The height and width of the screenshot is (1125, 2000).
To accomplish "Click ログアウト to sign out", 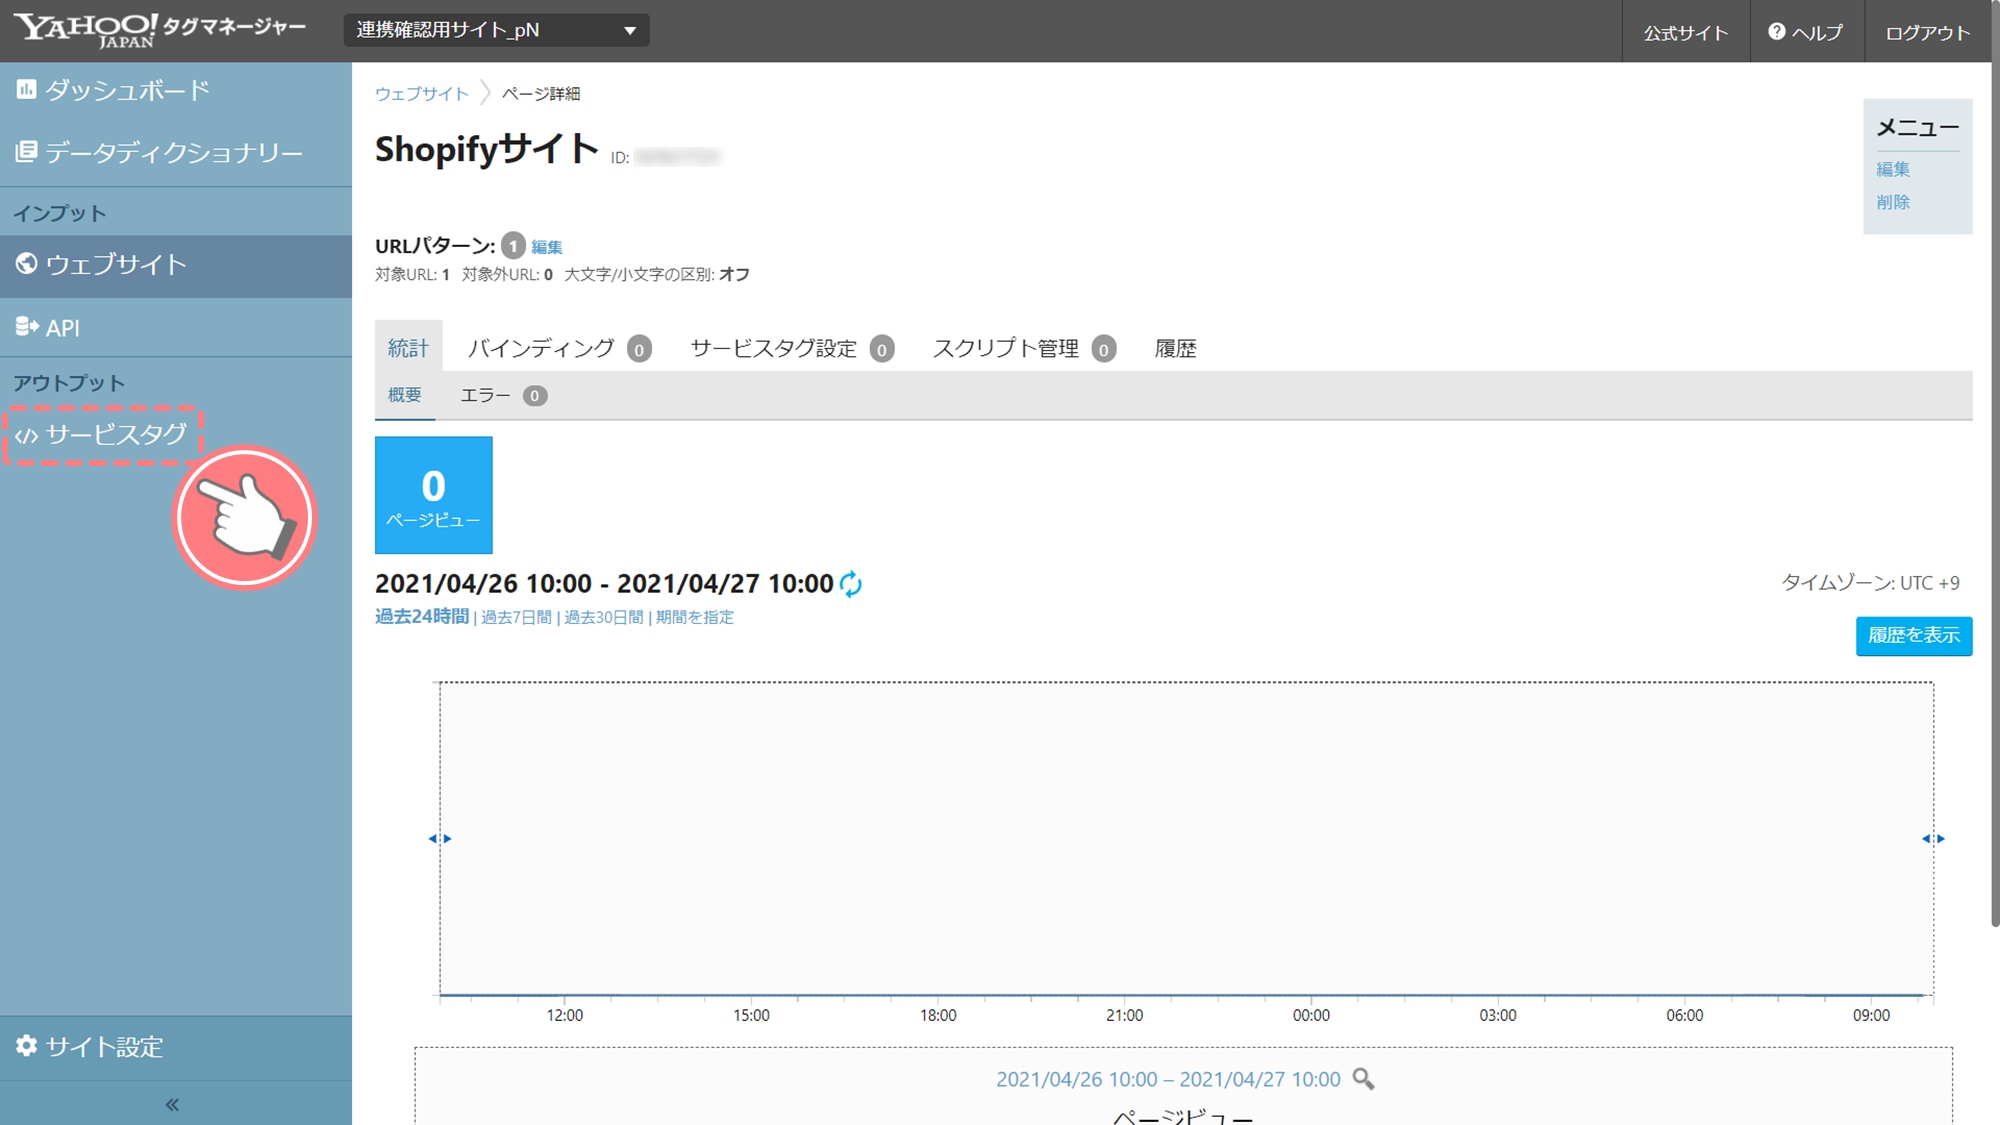I will click(1927, 33).
